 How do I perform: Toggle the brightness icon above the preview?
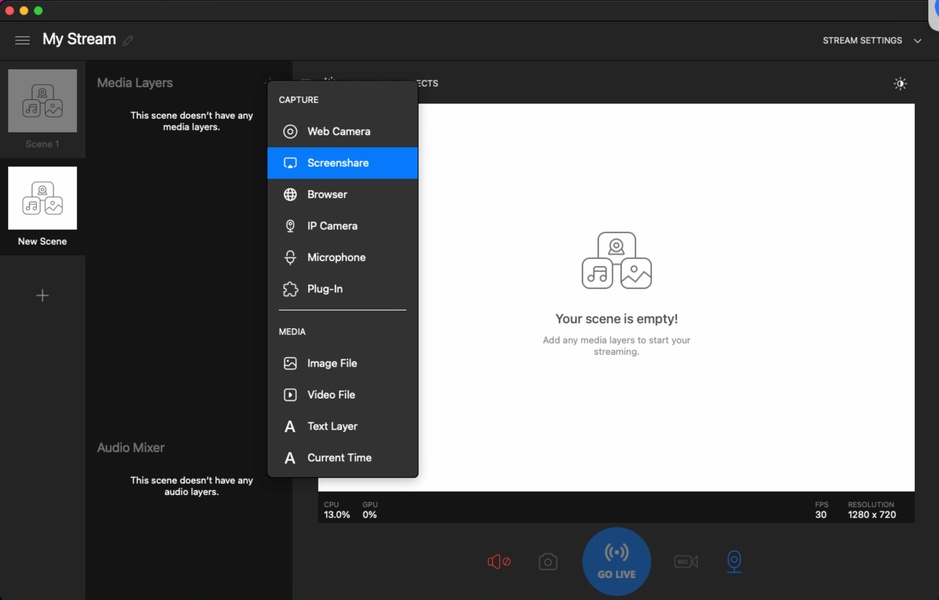(x=900, y=84)
